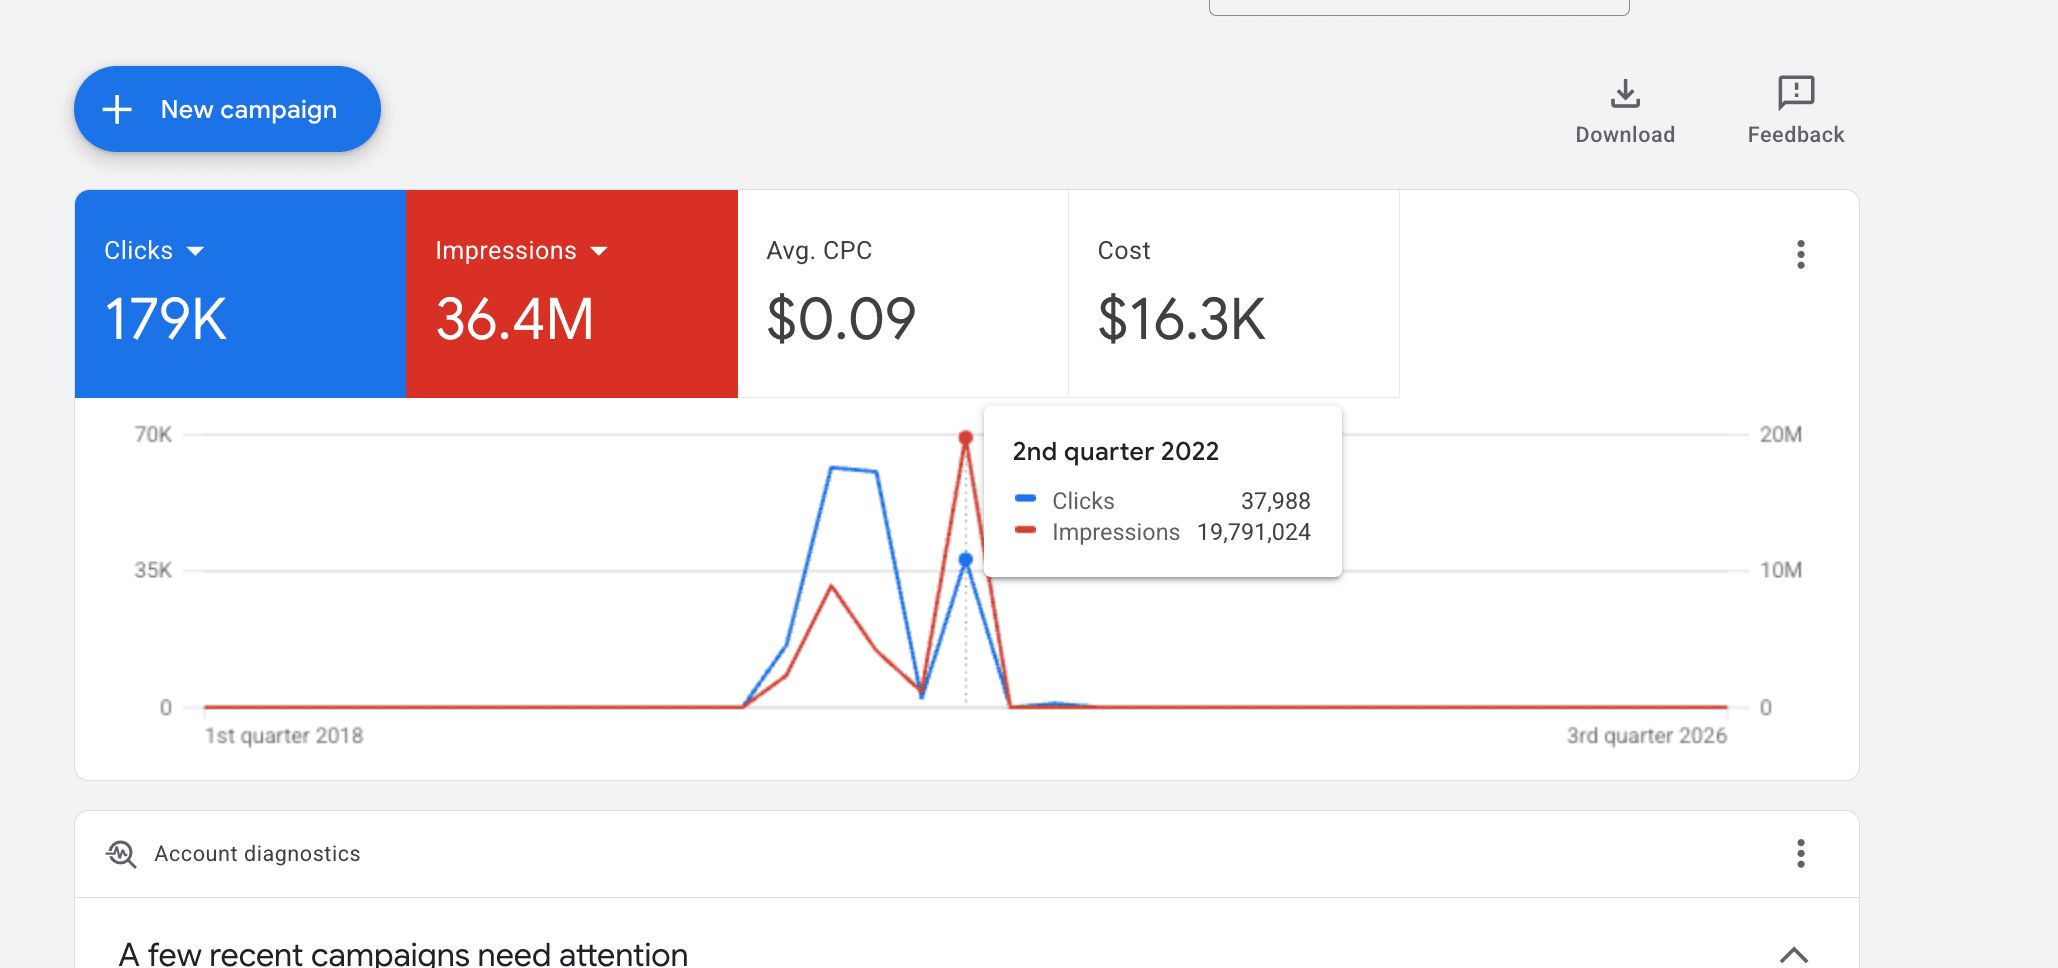Image resolution: width=2058 pixels, height=968 pixels.
Task: Click the red Impressions metric tile
Action: tap(572, 294)
